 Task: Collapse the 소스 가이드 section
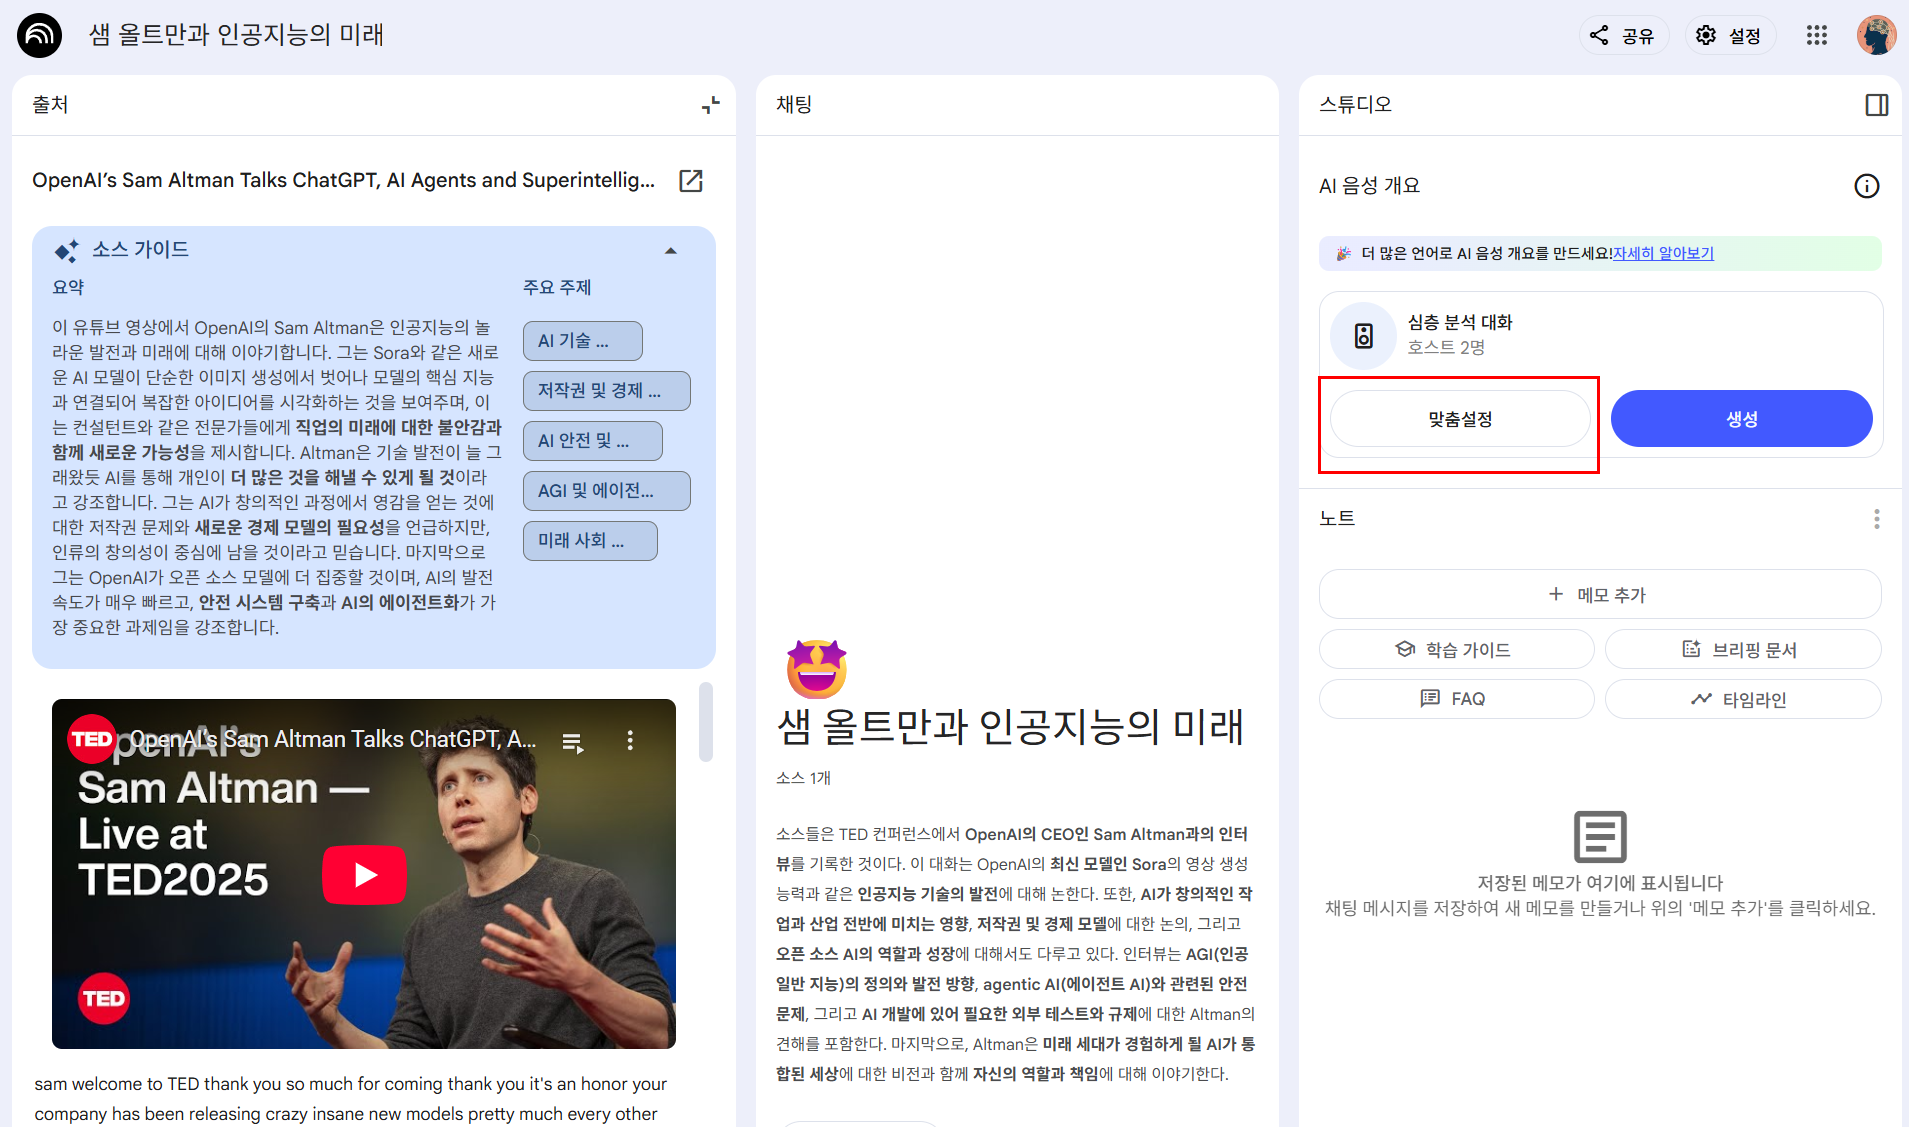pyautogui.click(x=671, y=251)
